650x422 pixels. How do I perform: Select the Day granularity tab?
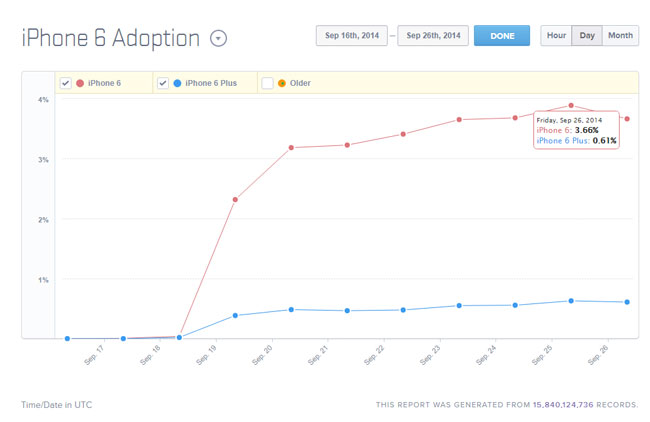click(x=587, y=36)
